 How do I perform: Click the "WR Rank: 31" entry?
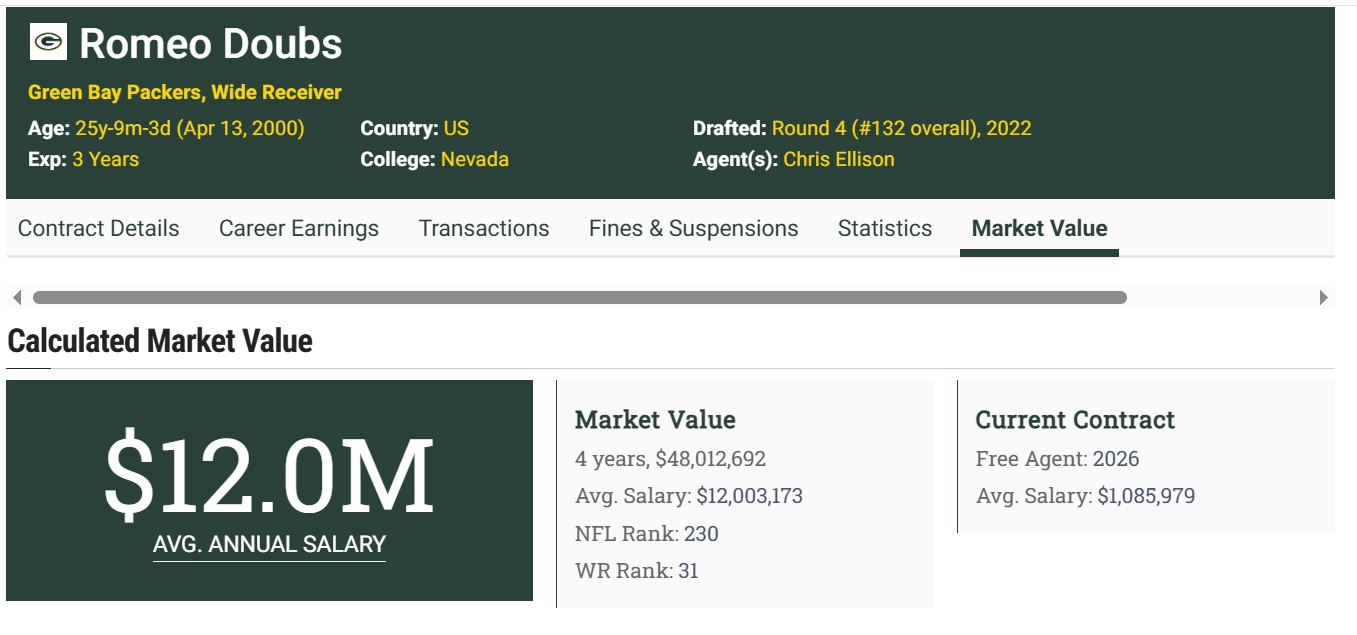tap(637, 571)
